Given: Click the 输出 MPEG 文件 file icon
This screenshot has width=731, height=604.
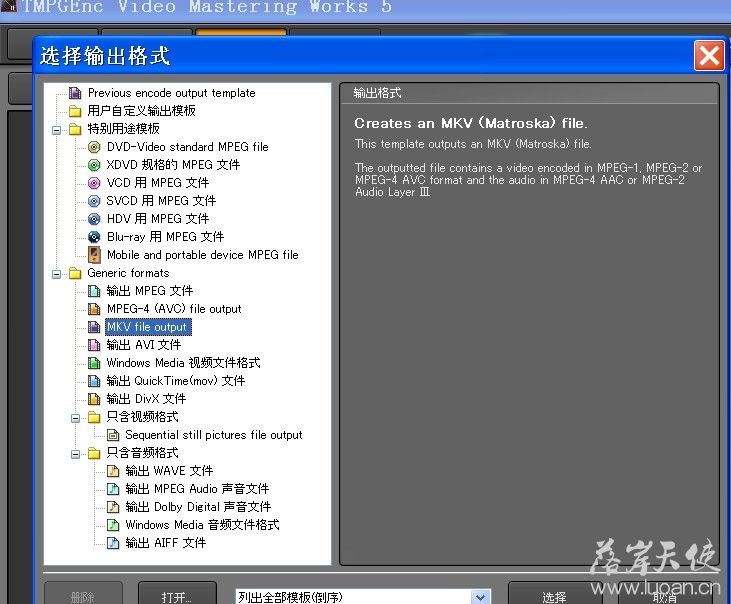Looking at the screenshot, I should pos(94,291).
